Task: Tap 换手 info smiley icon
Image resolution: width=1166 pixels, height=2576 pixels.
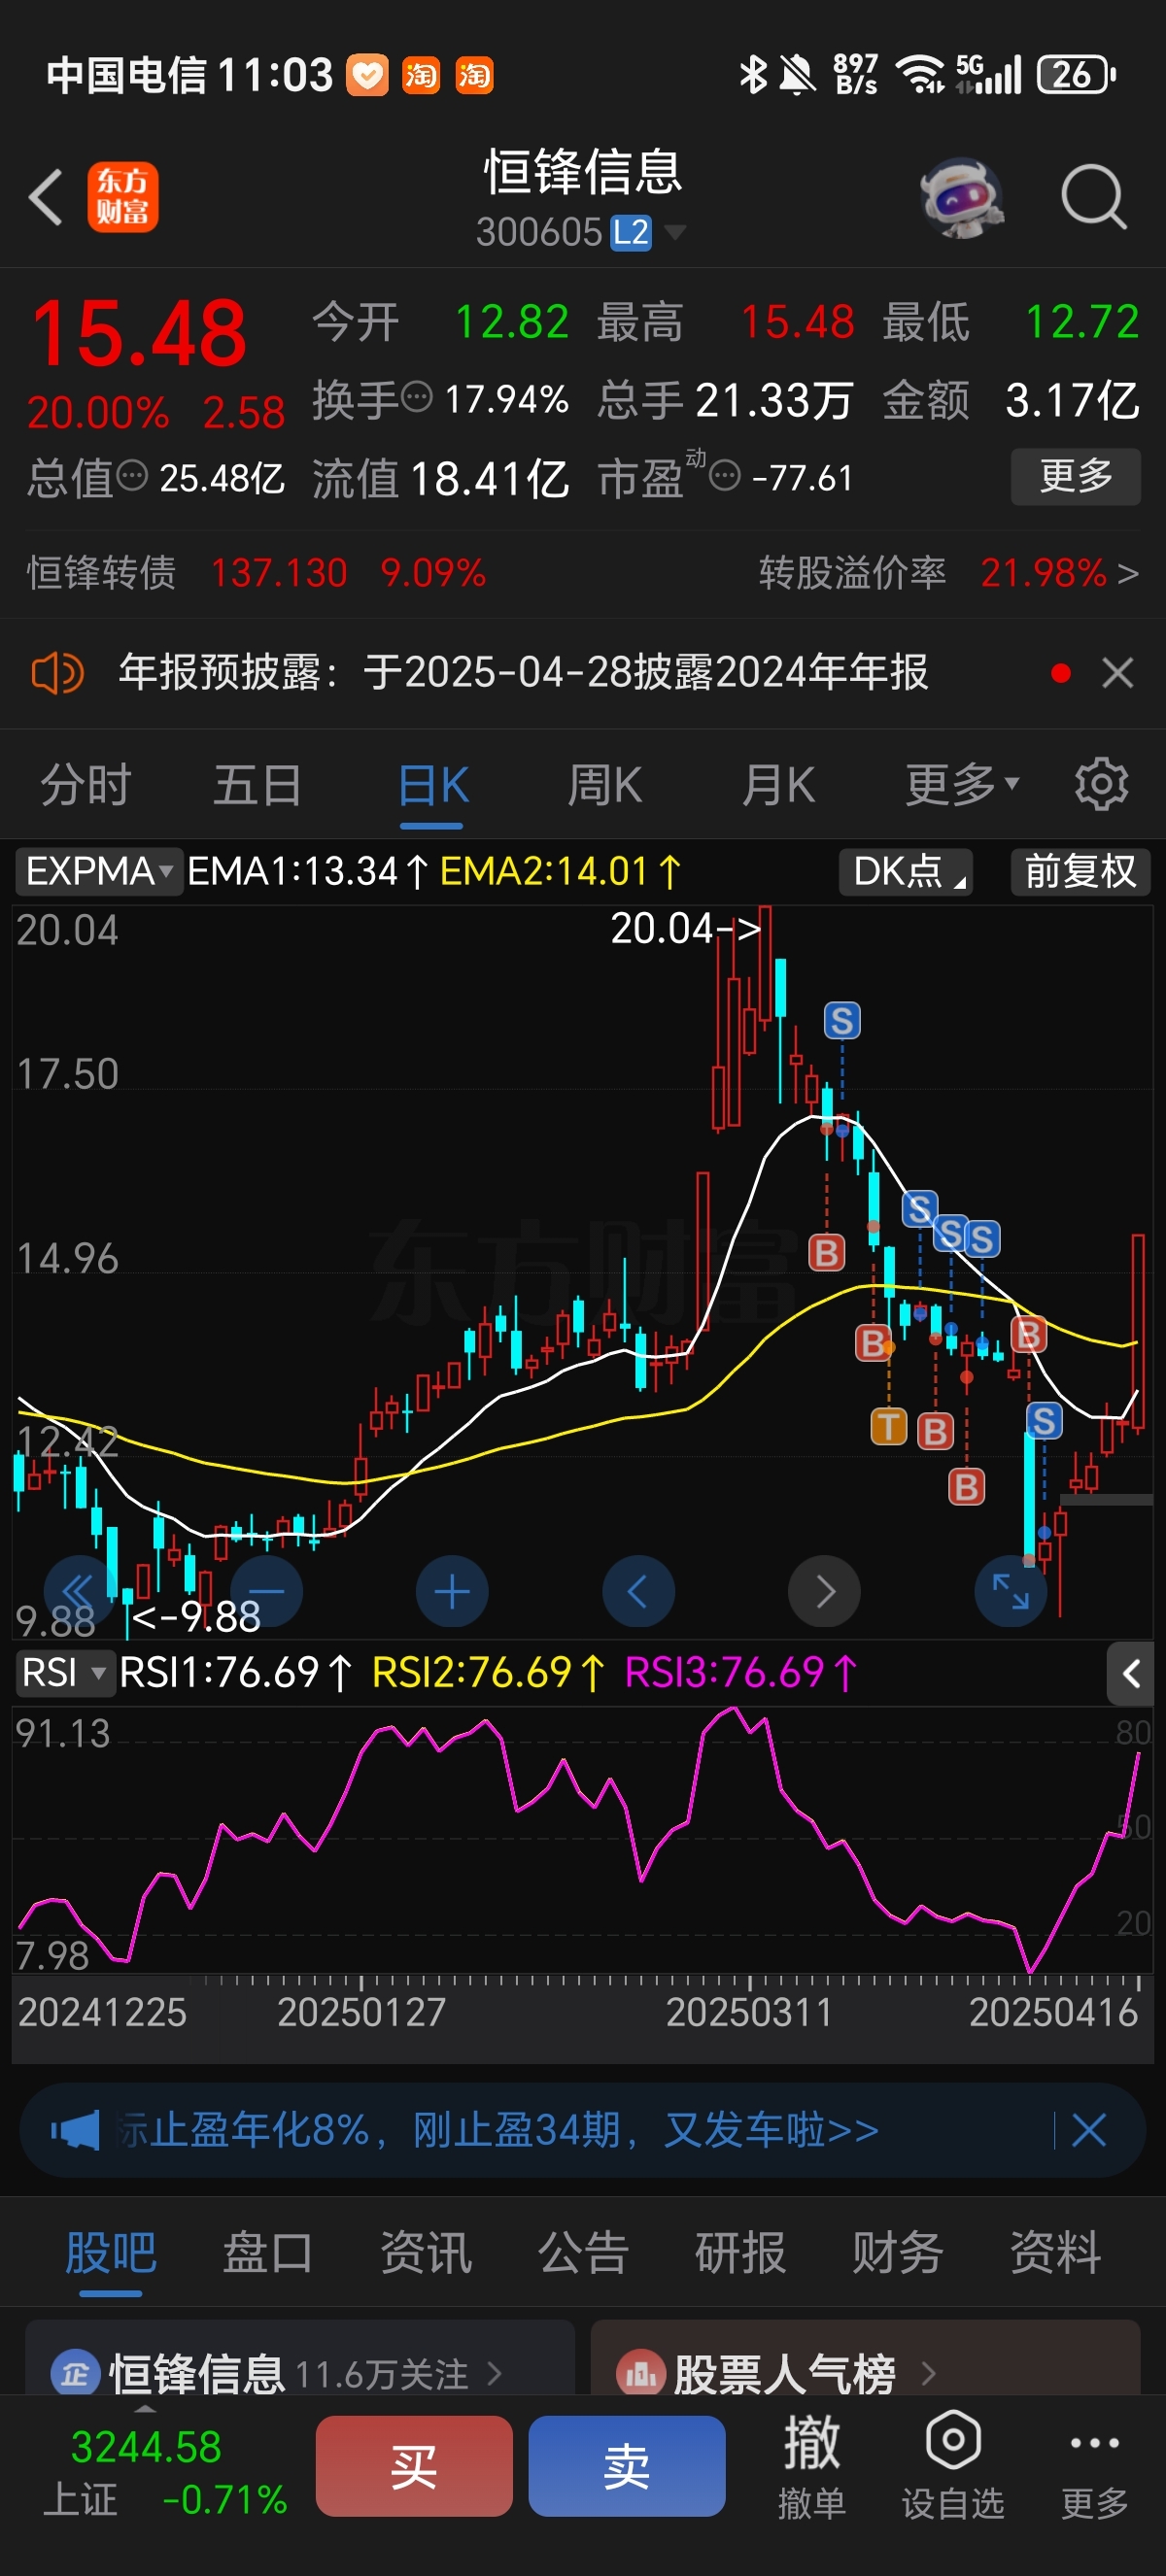Action: 417,397
